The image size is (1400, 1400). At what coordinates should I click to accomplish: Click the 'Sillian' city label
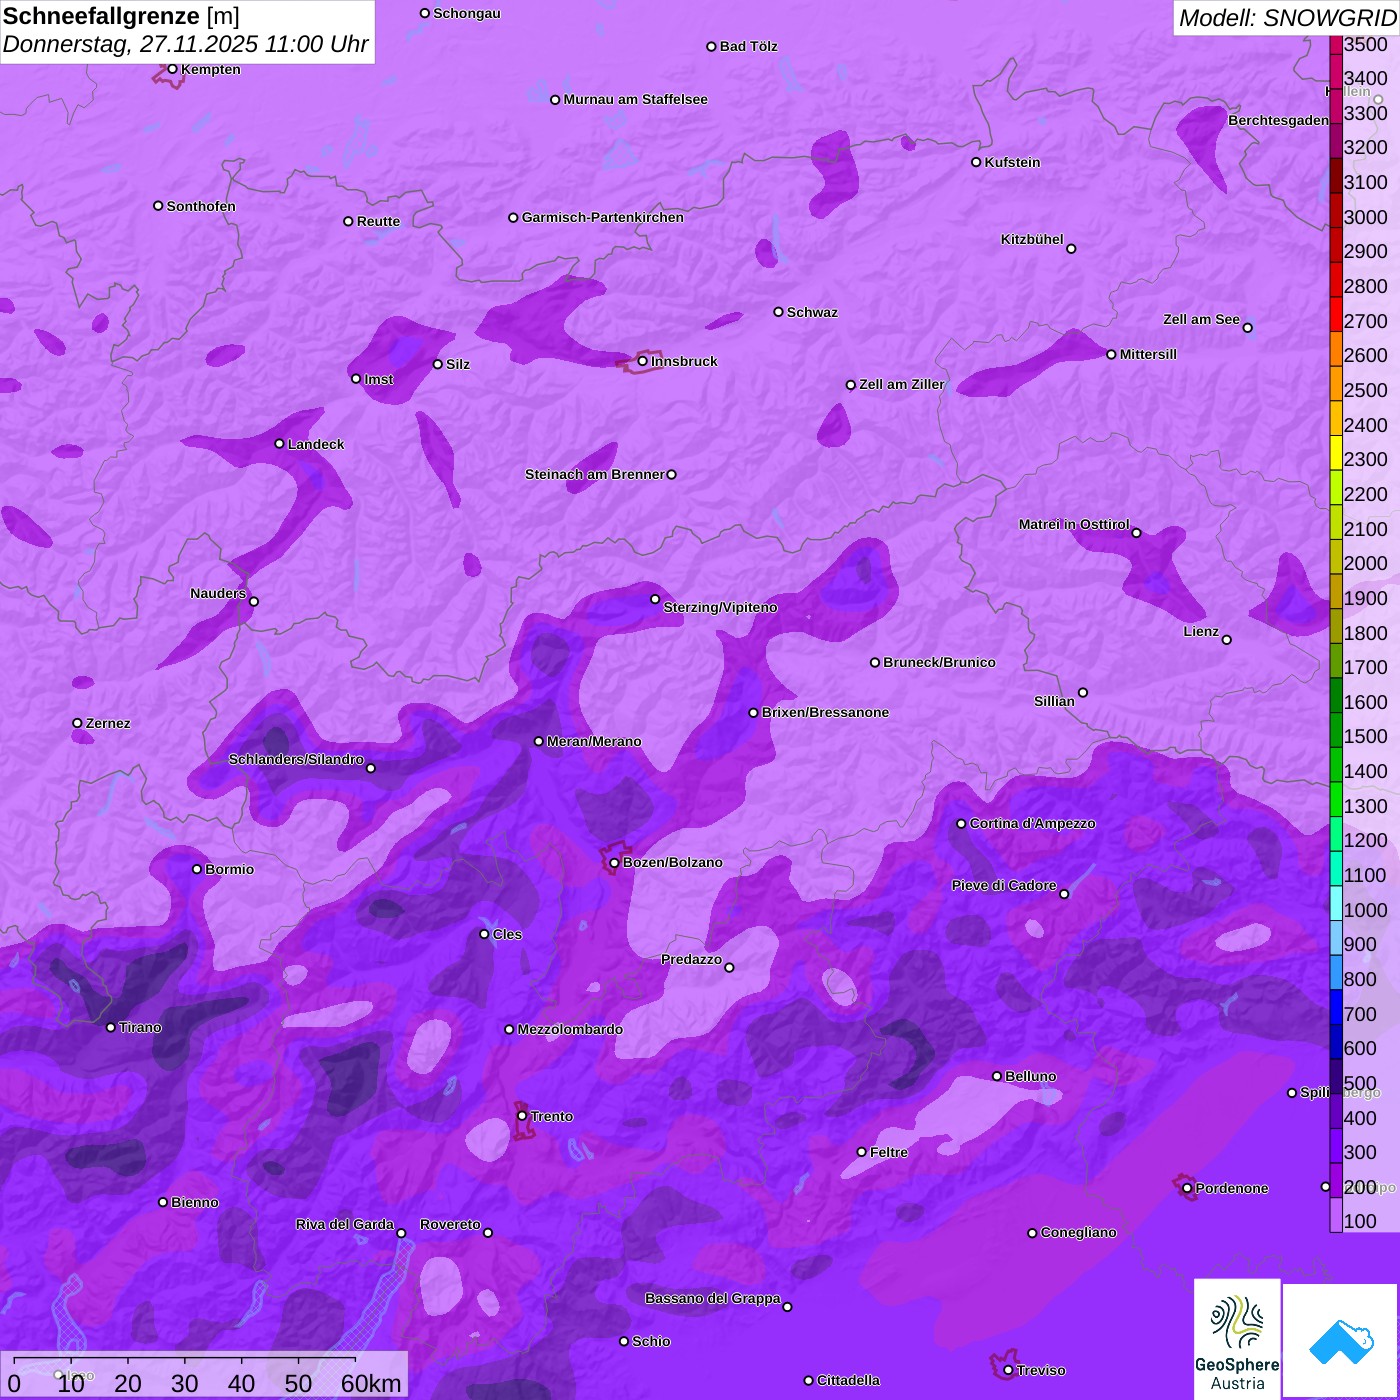[x=1054, y=701]
